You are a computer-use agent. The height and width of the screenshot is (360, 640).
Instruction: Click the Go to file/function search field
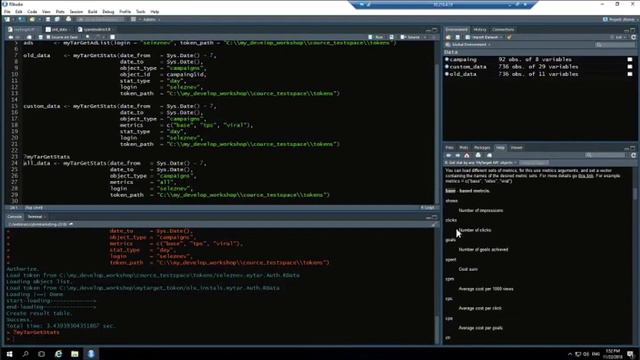tap(100, 19)
